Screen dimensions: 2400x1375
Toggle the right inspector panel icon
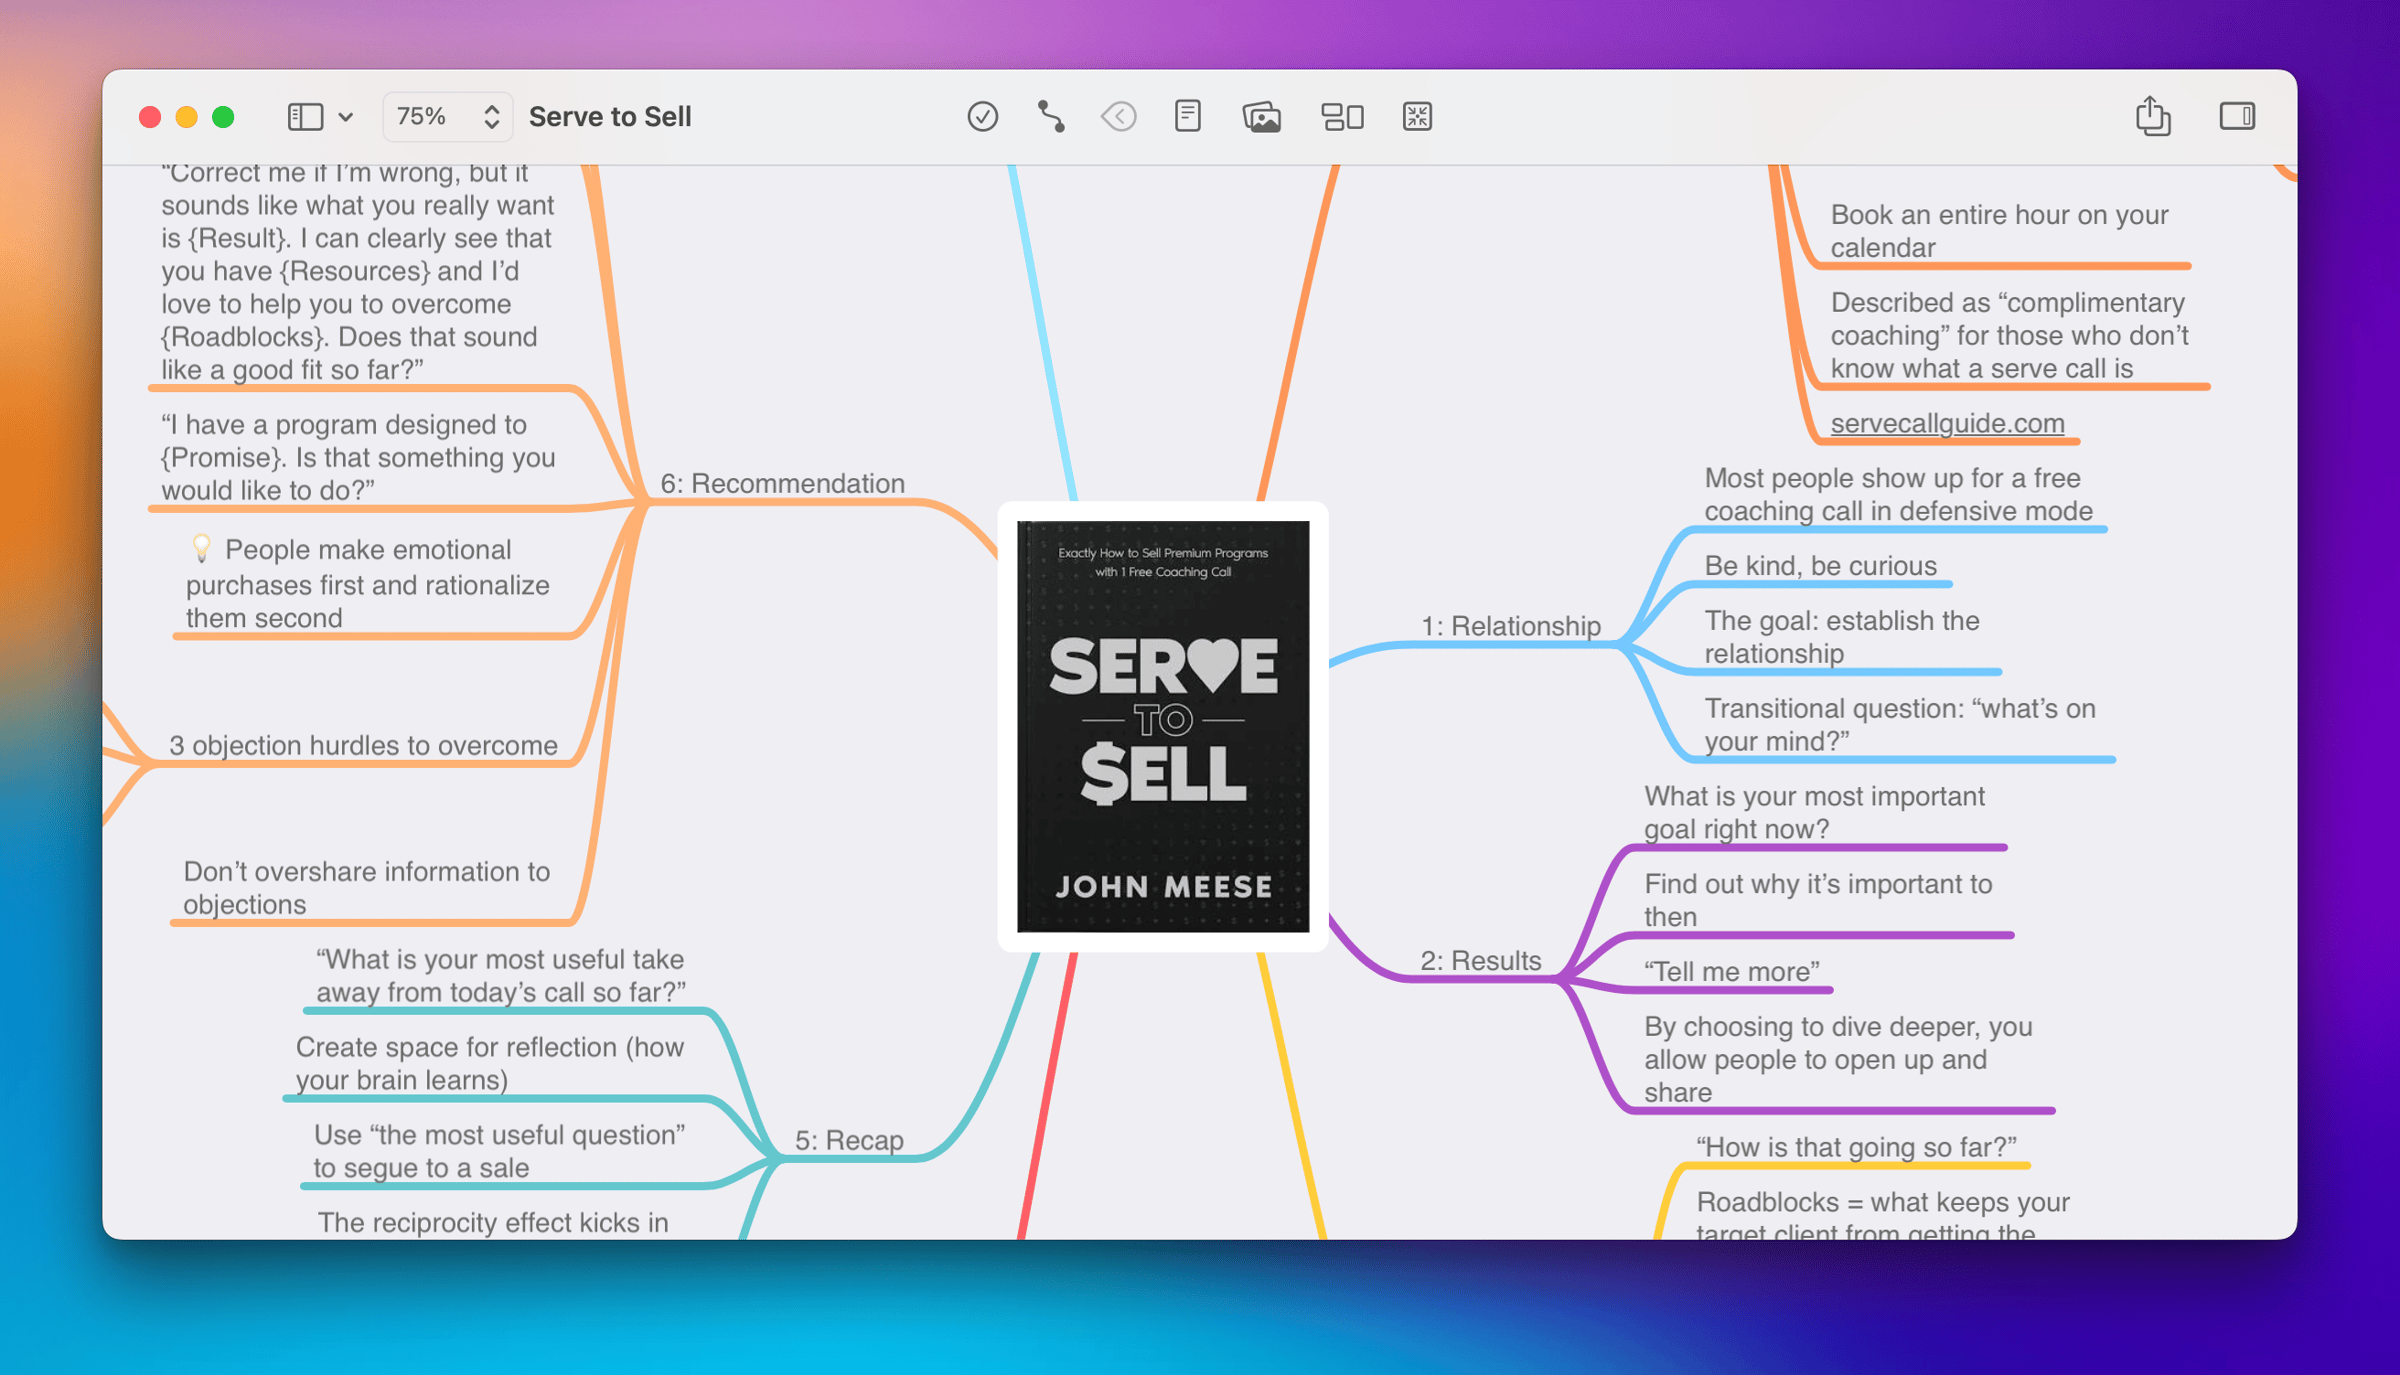pos(2236,117)
